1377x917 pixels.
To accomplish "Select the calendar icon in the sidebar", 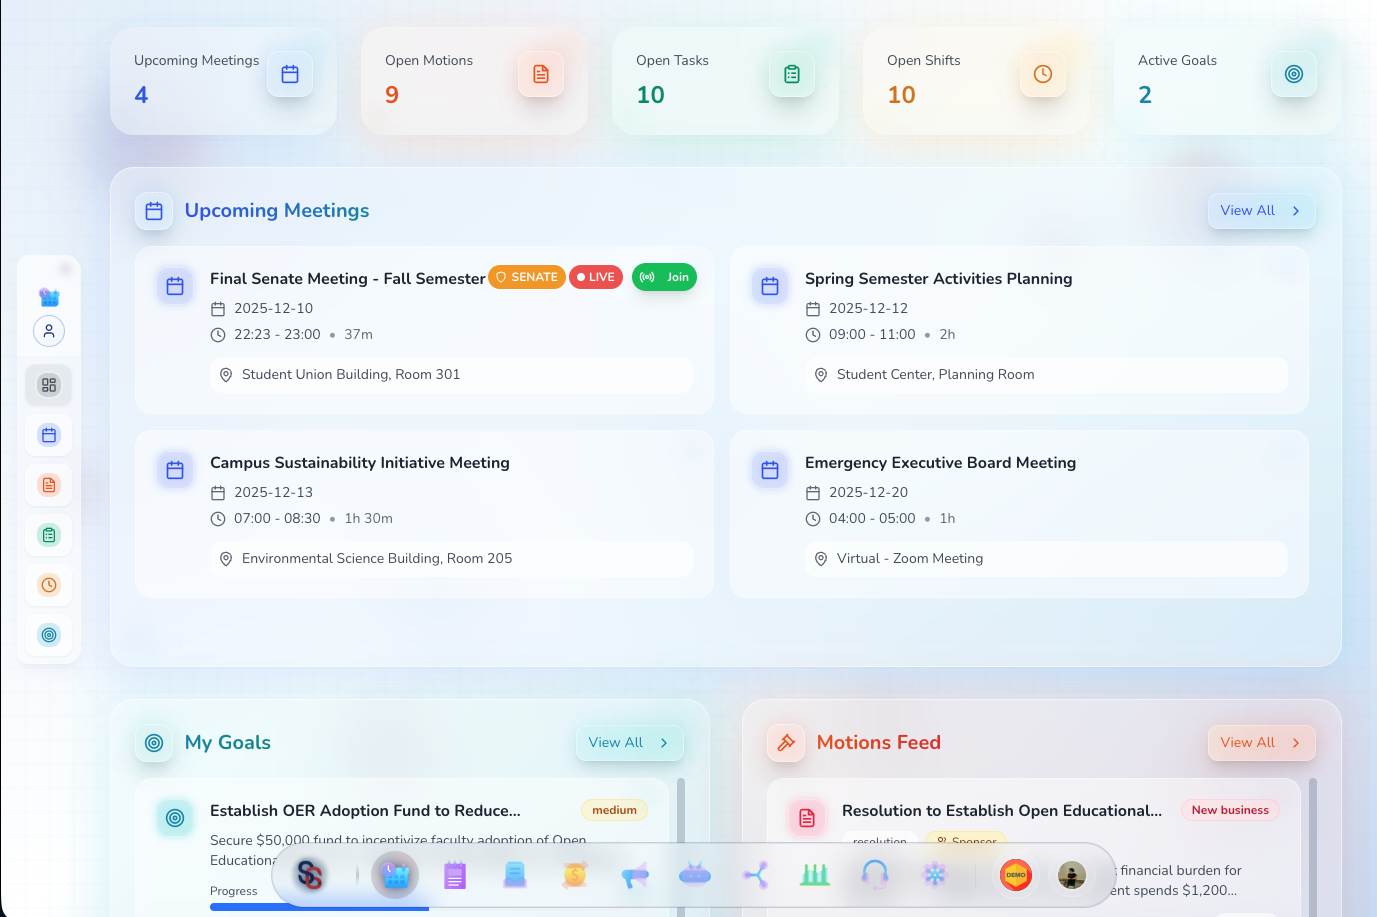I will pos(48,434).
